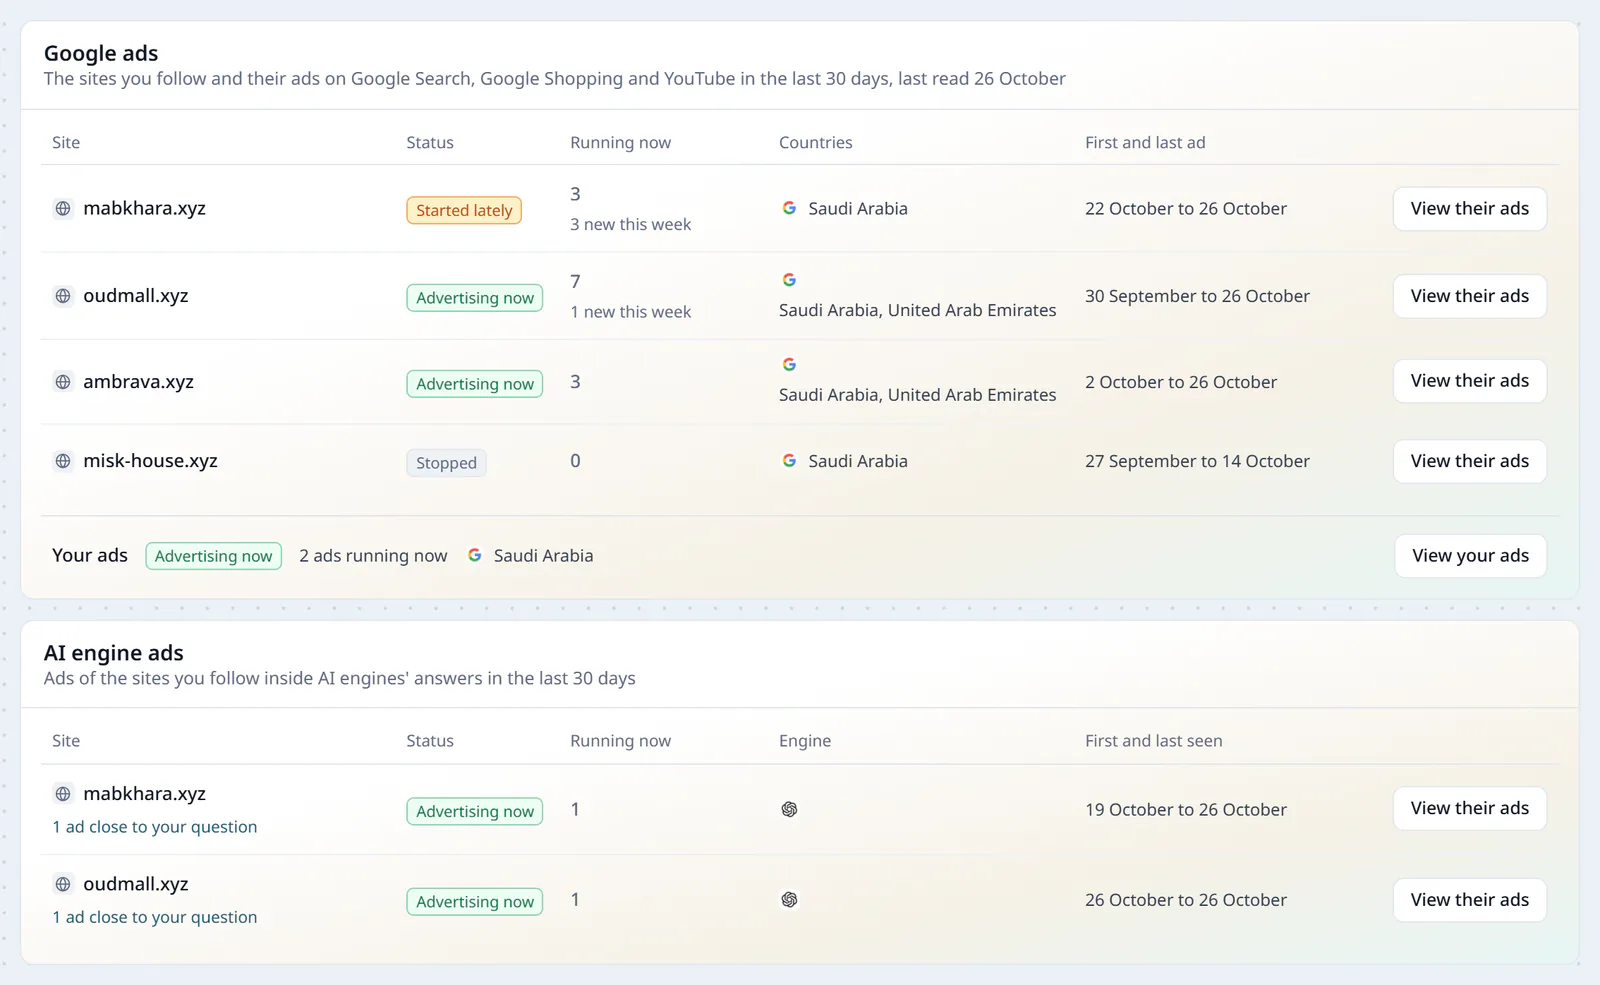Open the ad close to your question under mabkhara.xyz
Viewport: 1600px width, 985px height.
(155, 827)
